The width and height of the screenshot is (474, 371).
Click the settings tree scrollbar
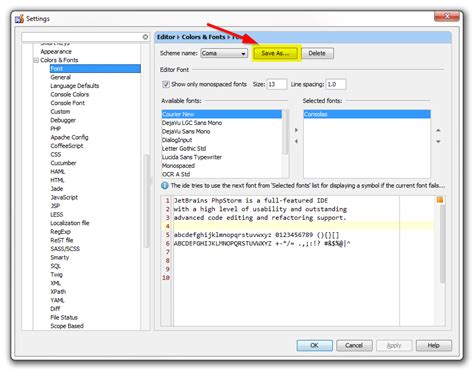pos(146,201)
